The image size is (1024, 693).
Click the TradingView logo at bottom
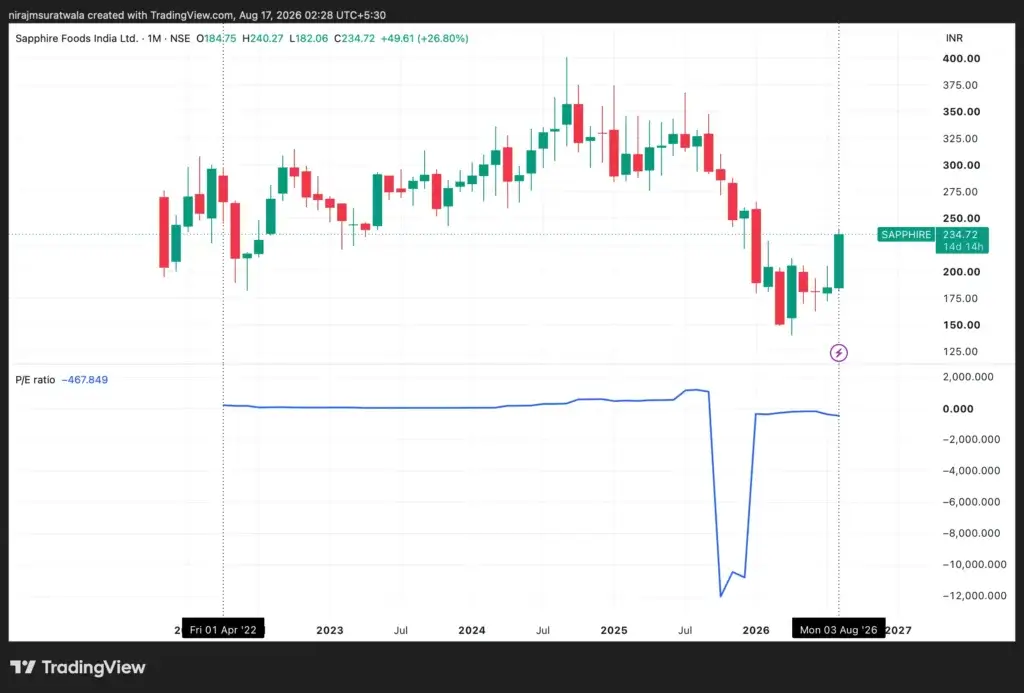point(78,667)
